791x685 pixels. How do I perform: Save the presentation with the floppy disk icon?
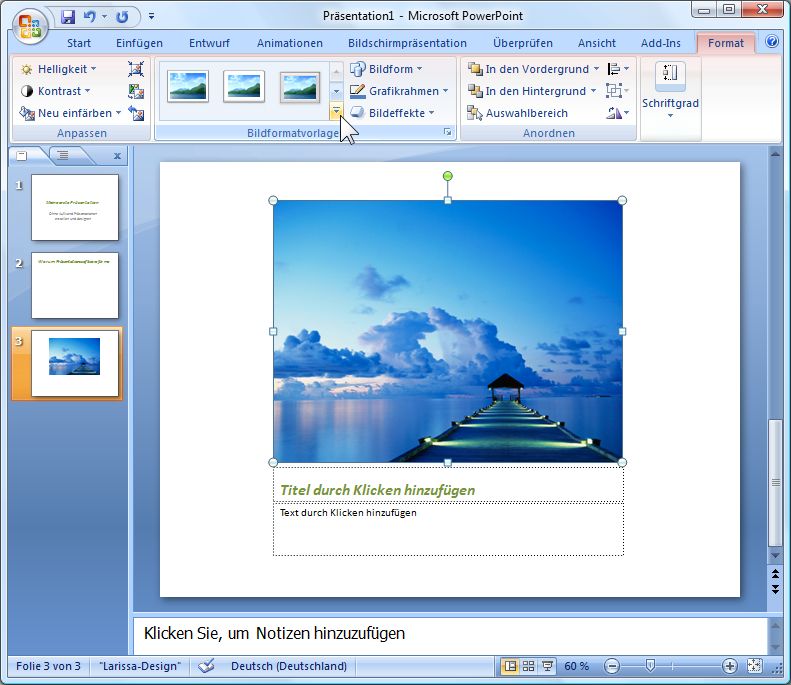pos(68,17)
